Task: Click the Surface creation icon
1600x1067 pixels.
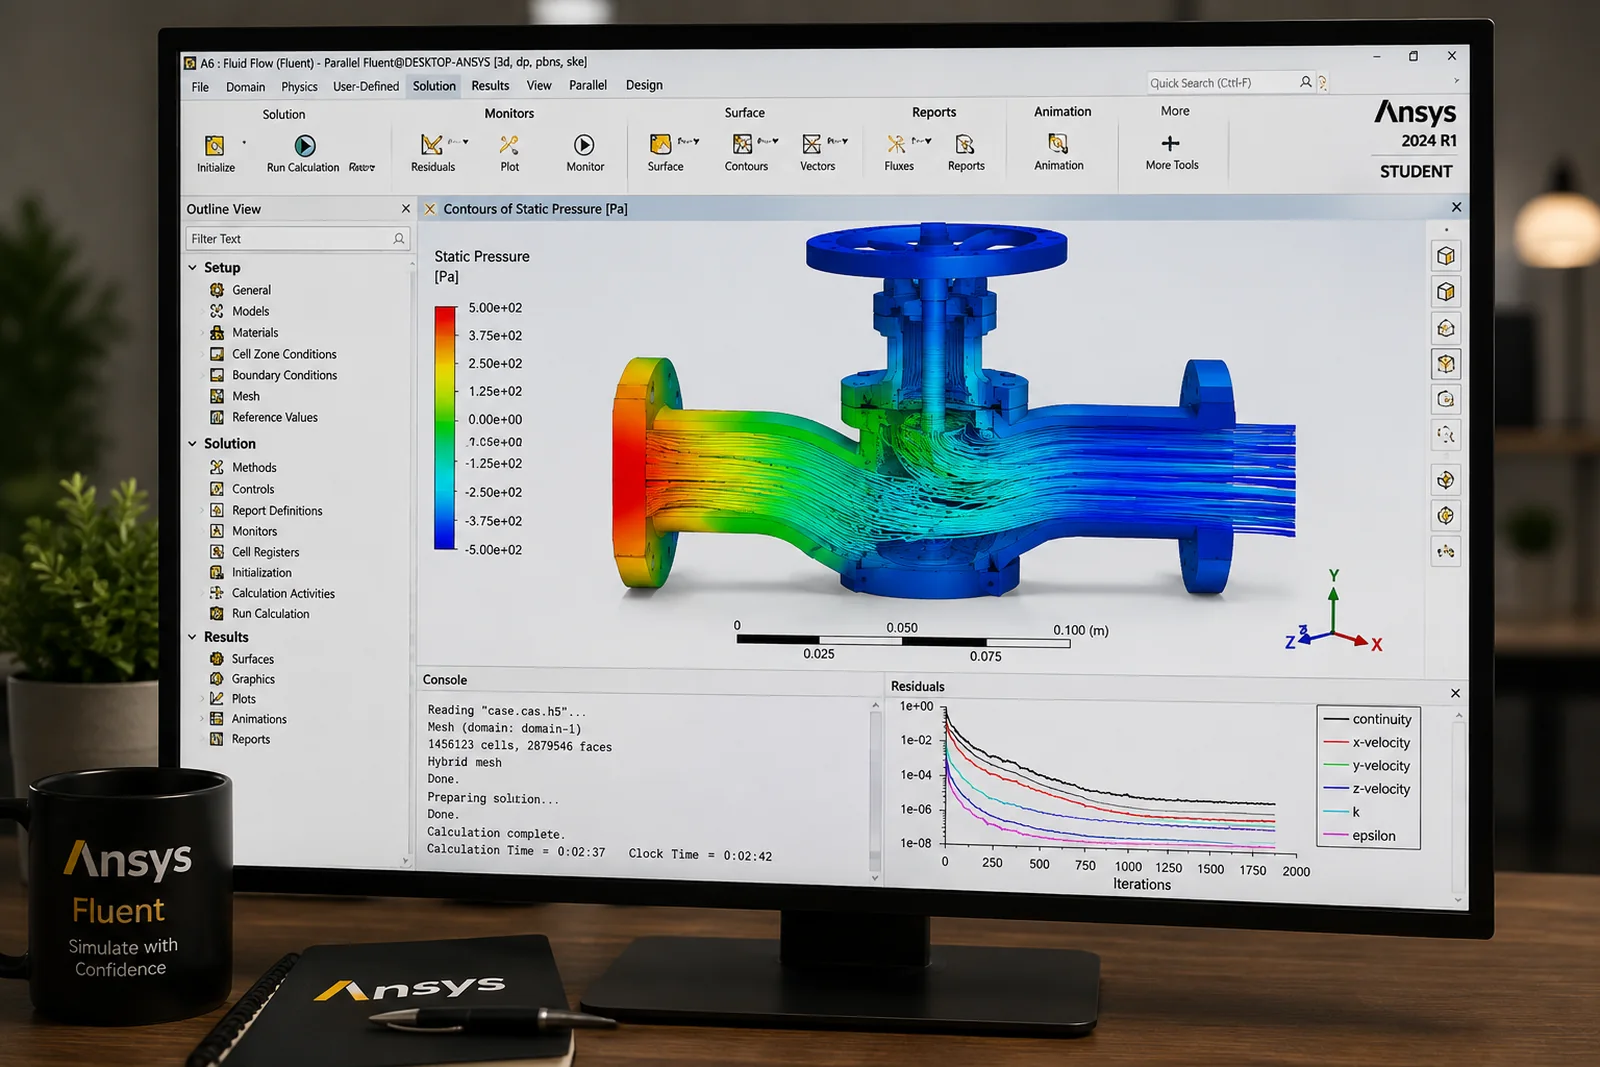Action: (x=660, y=144)
